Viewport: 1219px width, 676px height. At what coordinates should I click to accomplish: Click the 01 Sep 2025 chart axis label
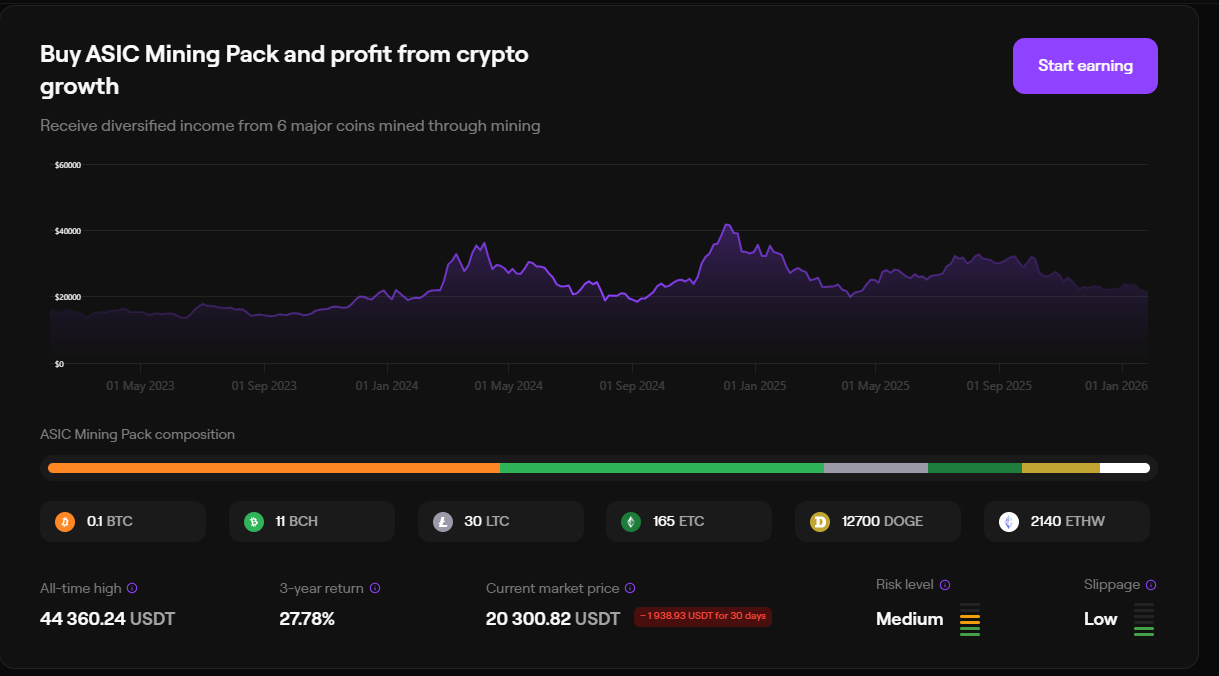click(x=999, y=386)
